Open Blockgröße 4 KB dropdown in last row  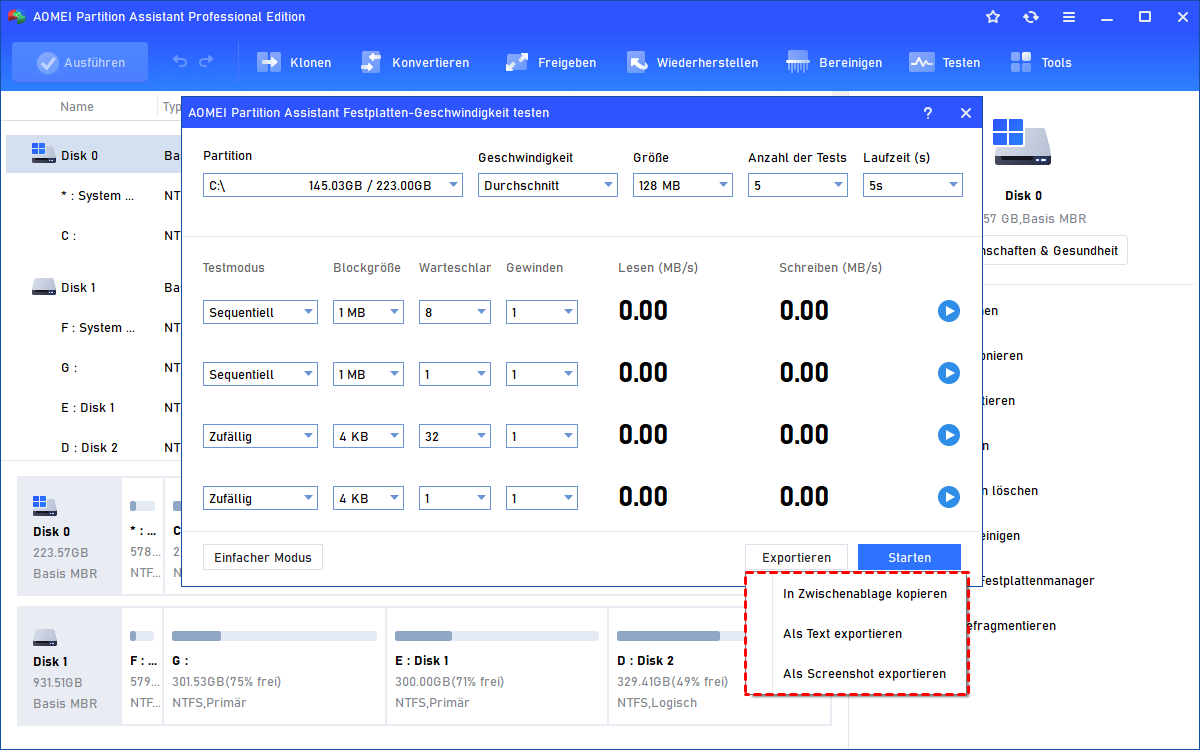pyautogui.click(x=368, y=498)
